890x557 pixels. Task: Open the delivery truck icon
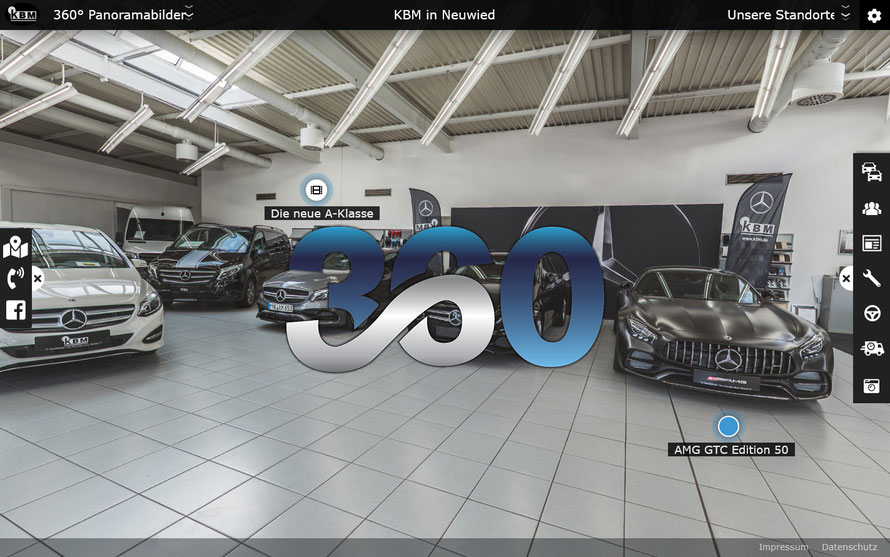click(x=871, y=349)
